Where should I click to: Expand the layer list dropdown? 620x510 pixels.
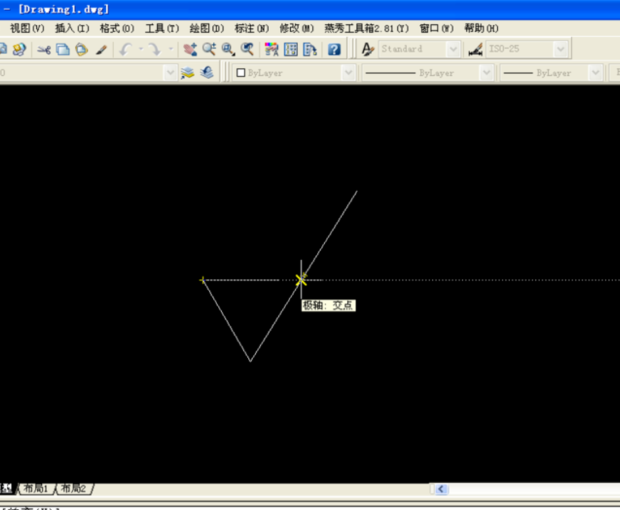(170, 73)
